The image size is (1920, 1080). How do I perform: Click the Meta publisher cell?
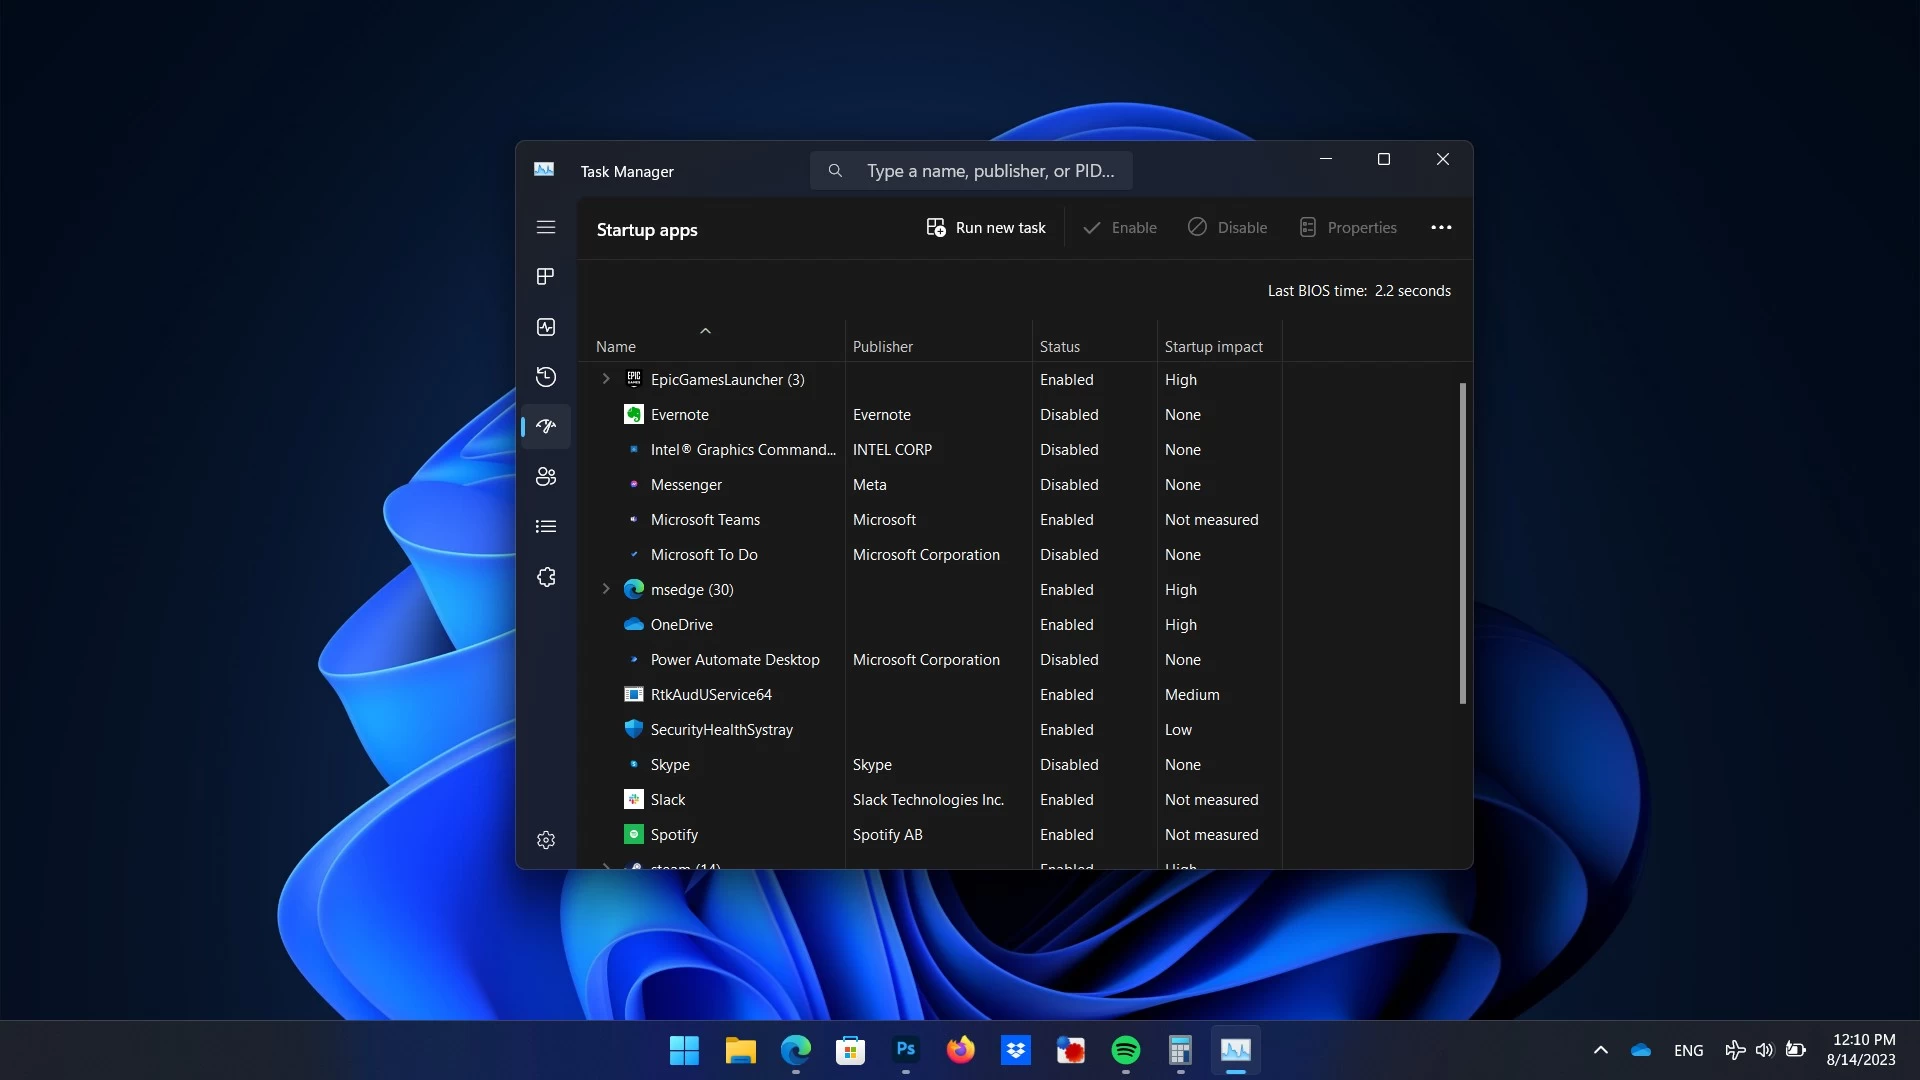click(869, 484)
